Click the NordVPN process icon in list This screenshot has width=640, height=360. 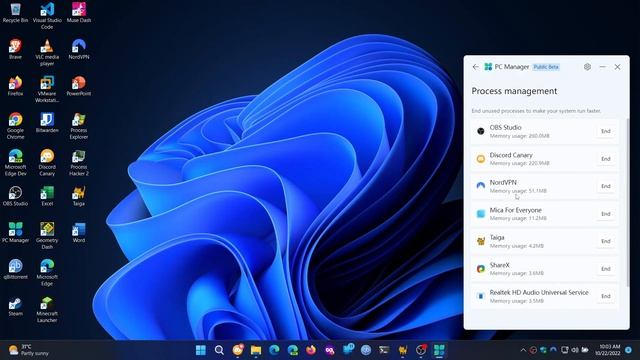pos(481,186)
